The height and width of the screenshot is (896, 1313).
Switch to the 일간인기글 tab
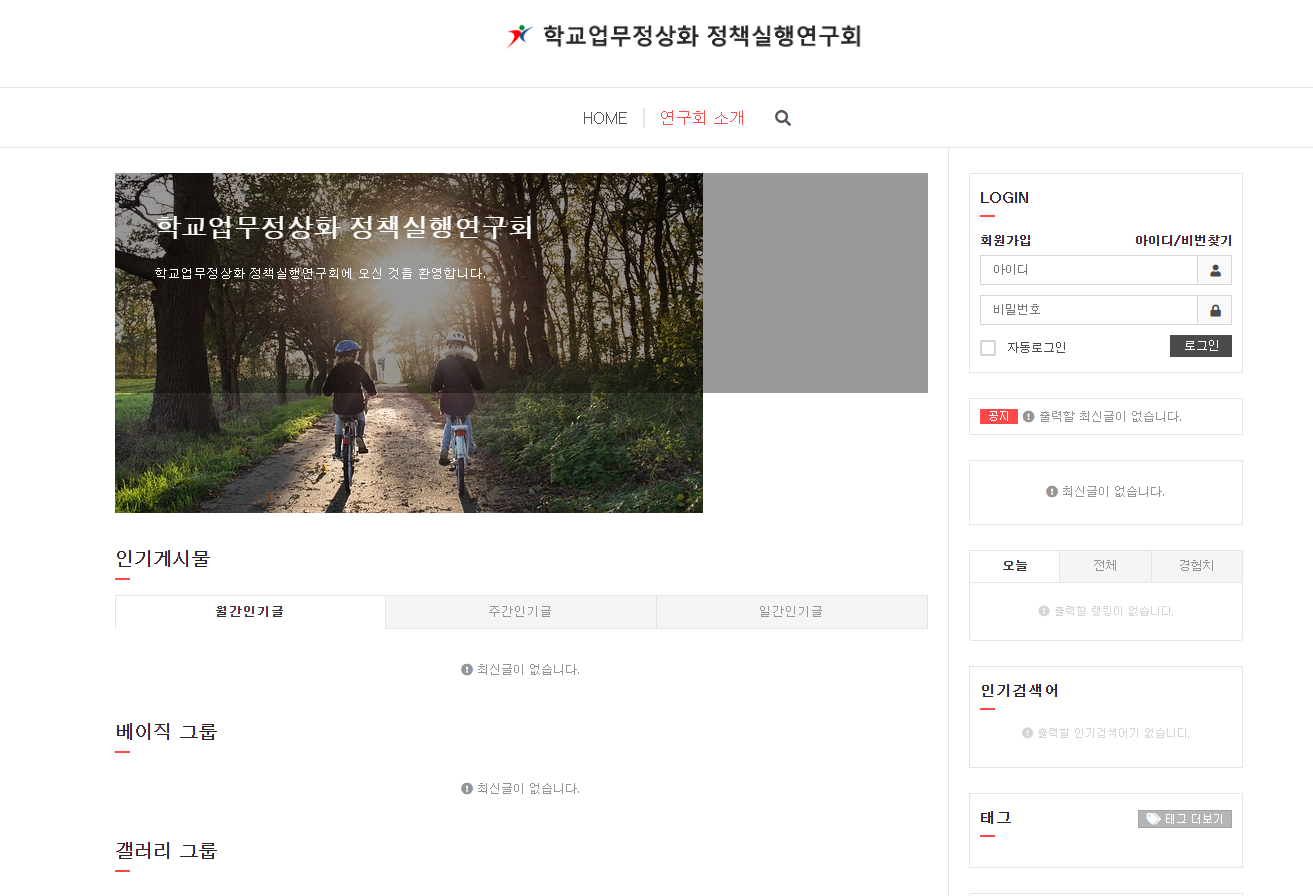tap(791, 612)
